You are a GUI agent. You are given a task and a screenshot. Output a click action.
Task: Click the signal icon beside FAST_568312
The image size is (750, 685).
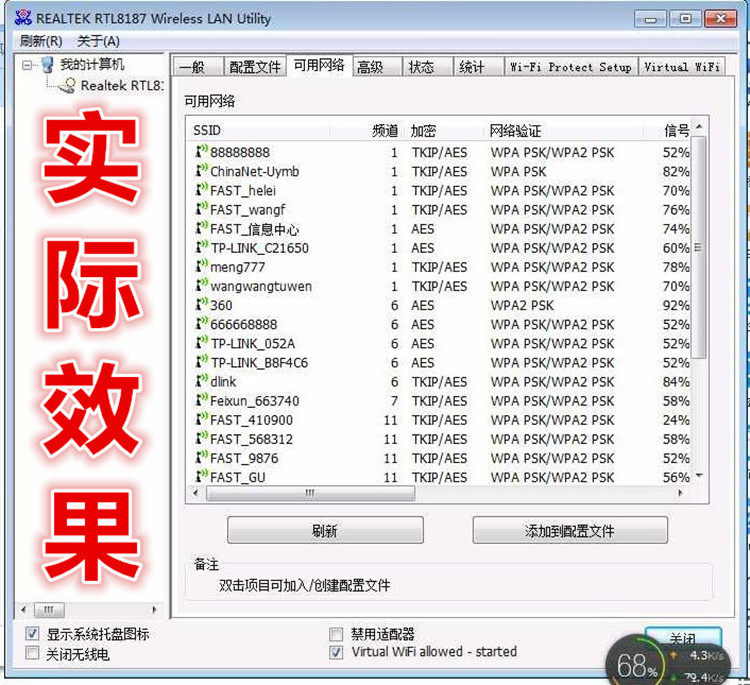201,439
